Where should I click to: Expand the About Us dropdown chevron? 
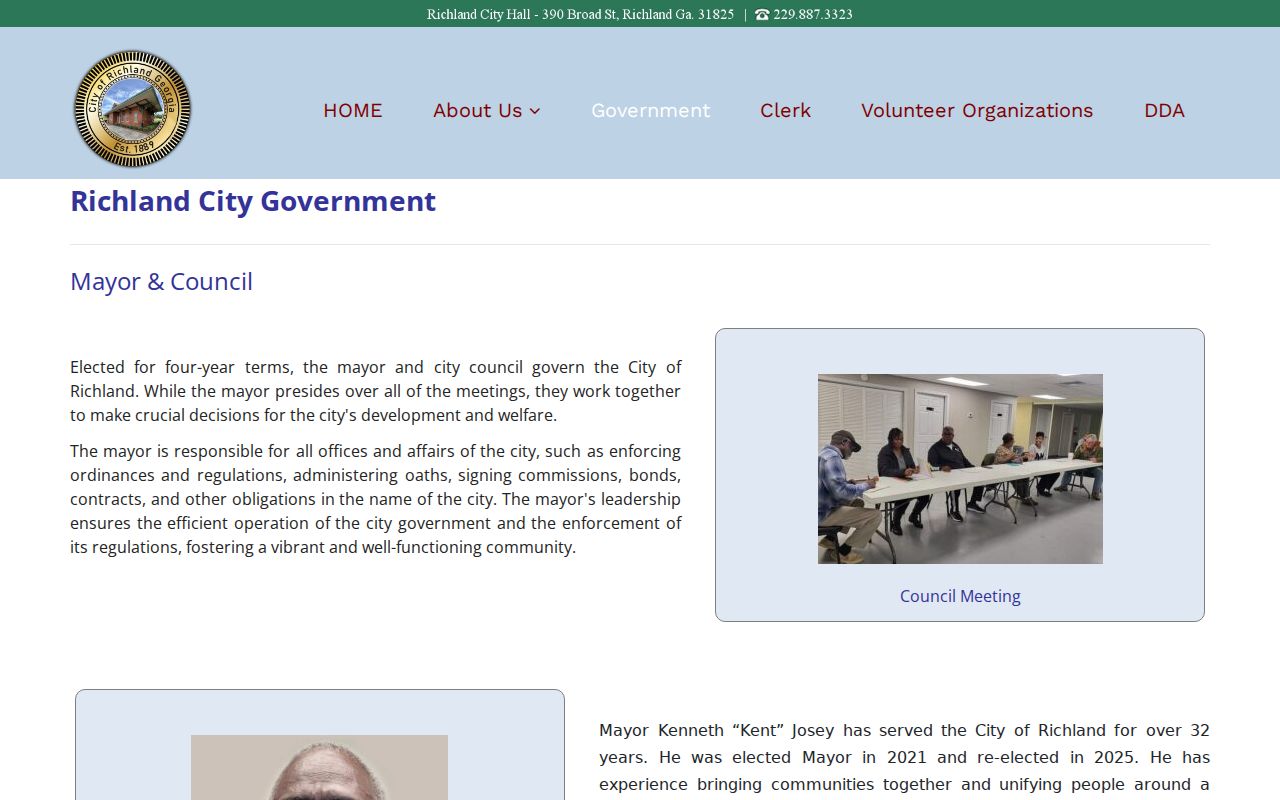tap(535, 111)
